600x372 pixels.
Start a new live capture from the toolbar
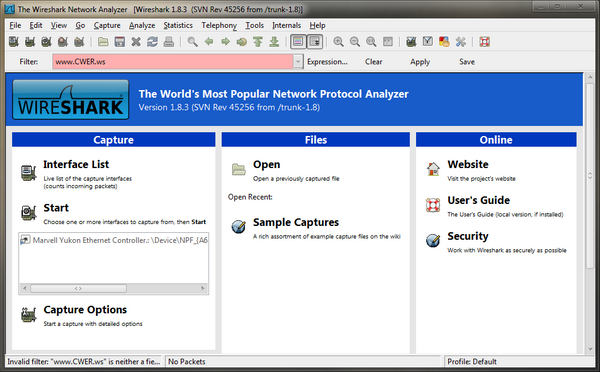coord(47,42)
